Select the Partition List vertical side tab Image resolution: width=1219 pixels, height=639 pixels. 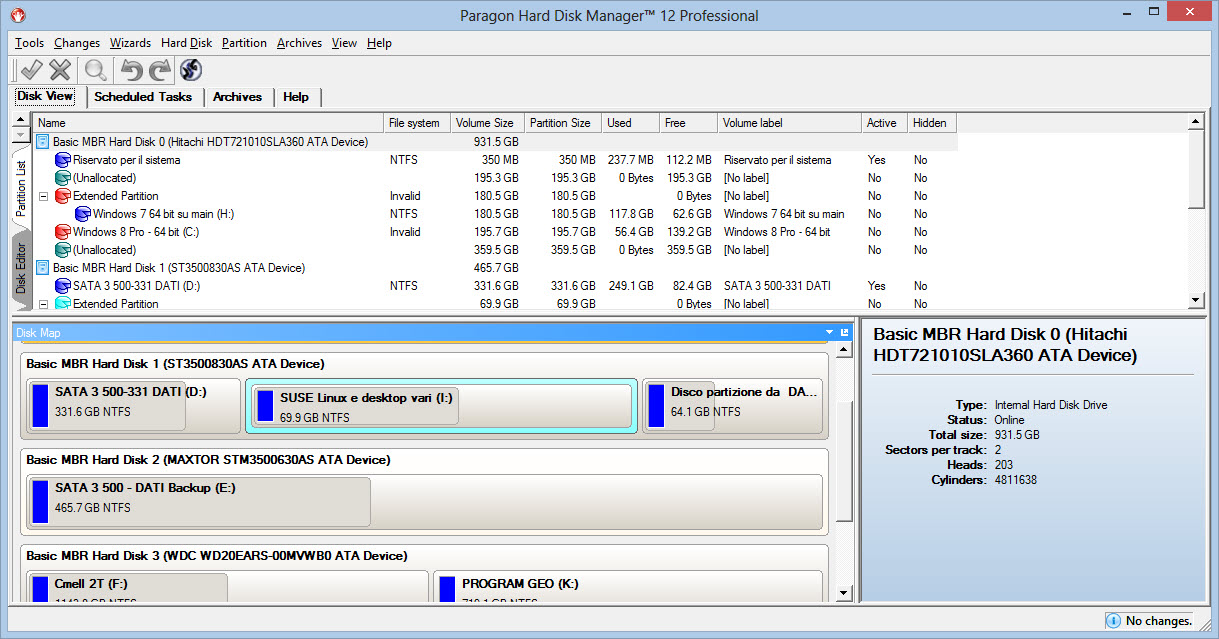pos(21,189)
